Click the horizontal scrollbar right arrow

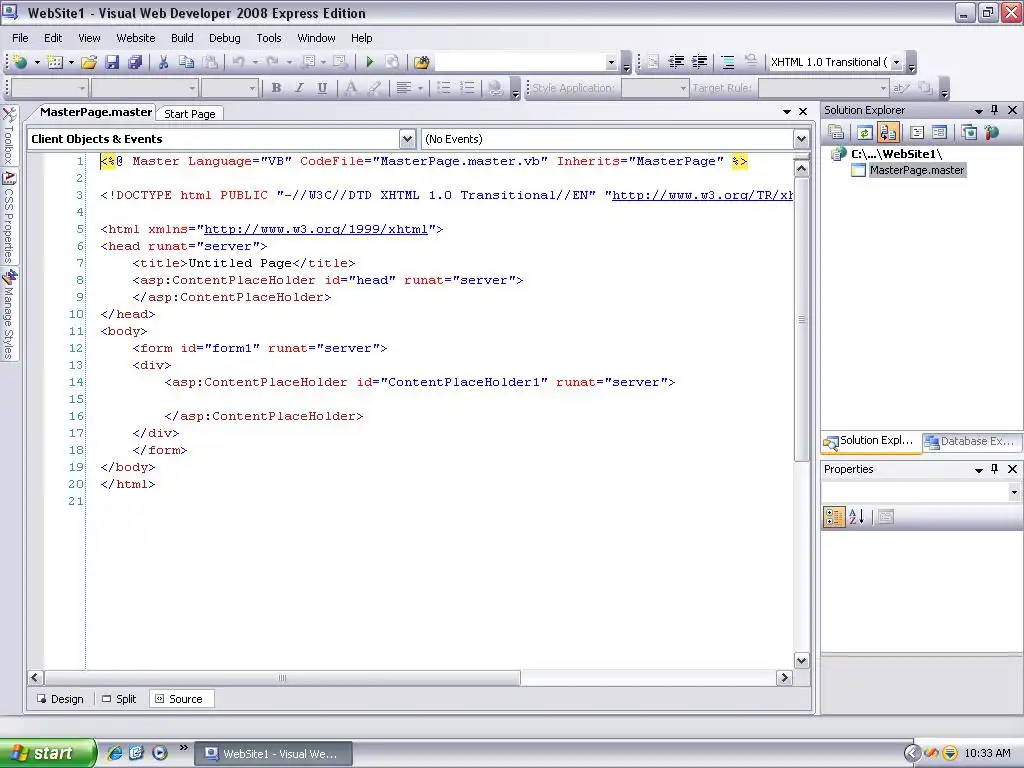click(x=784, y=678)
